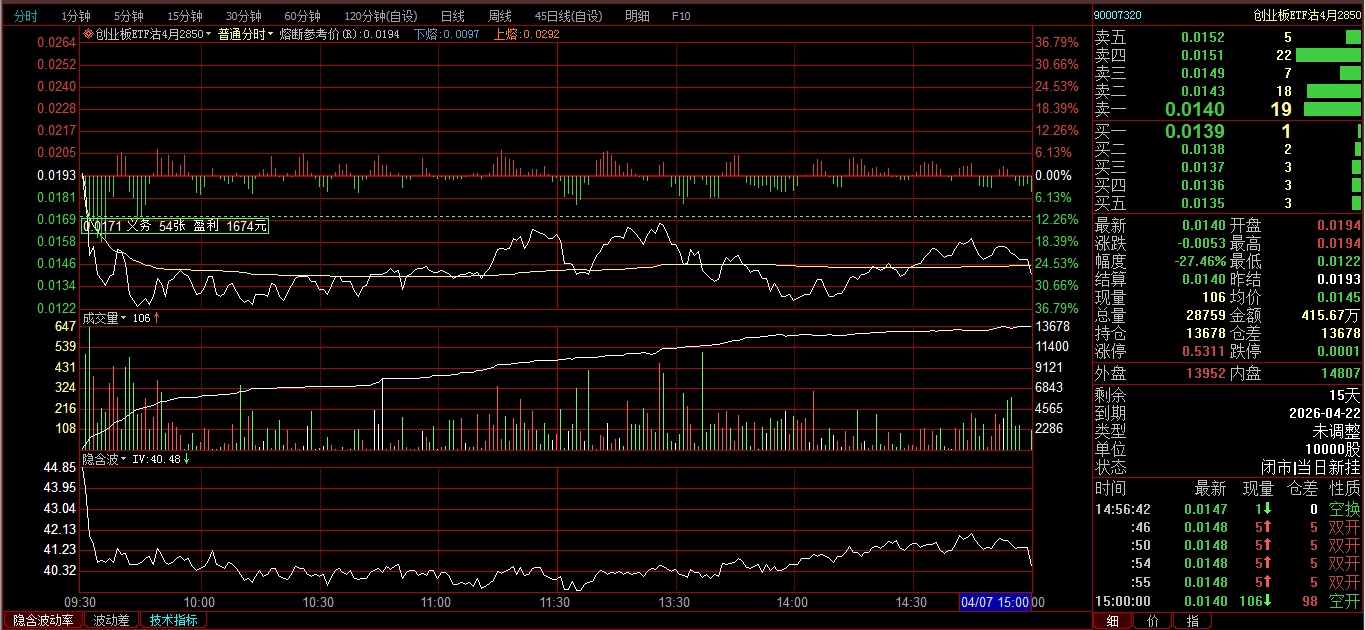Image resolution: width=1365 pixels, height=630 pixels.
Task: Switch to the 价 price tab
Action: tap(1152, 621)
